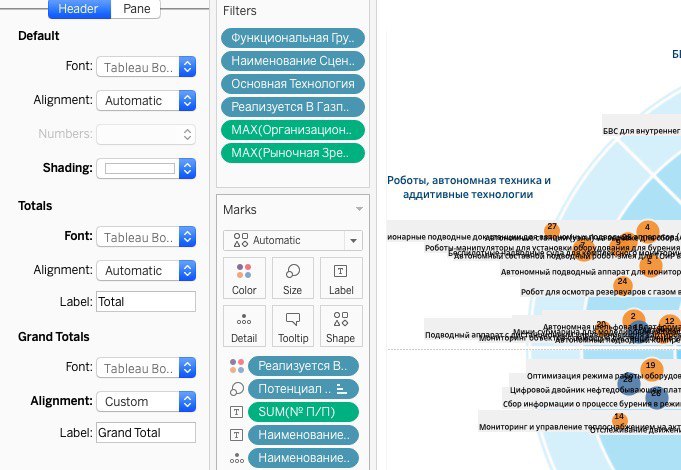Open Grand Totals Font dropdown

[146, 368]
